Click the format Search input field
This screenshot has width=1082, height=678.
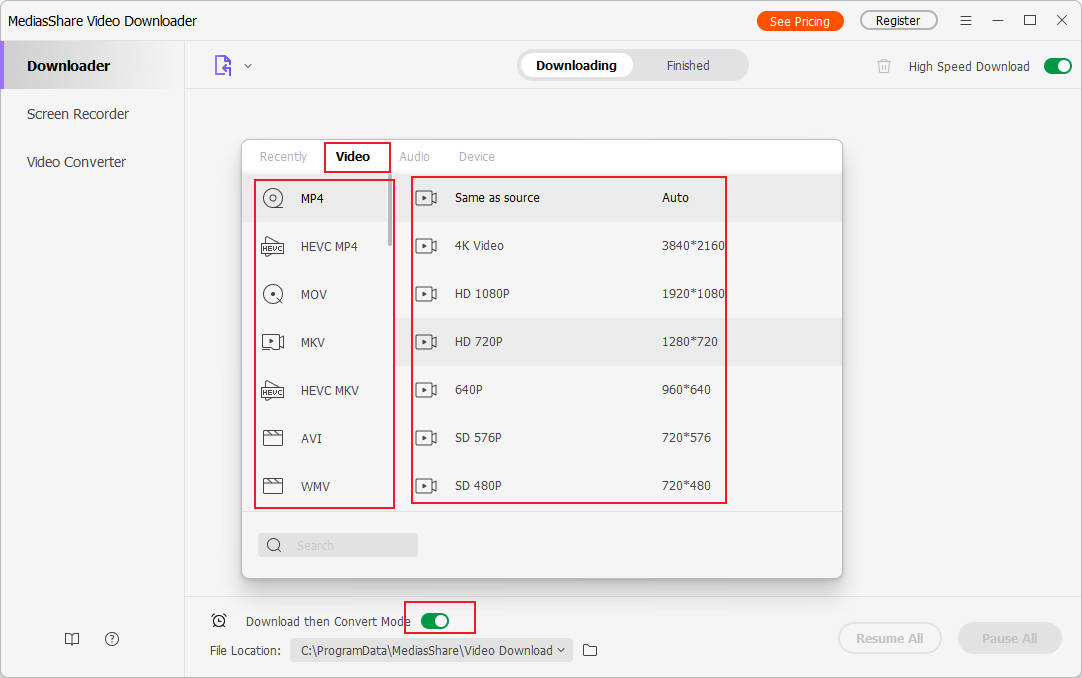(x=337, y=545)
